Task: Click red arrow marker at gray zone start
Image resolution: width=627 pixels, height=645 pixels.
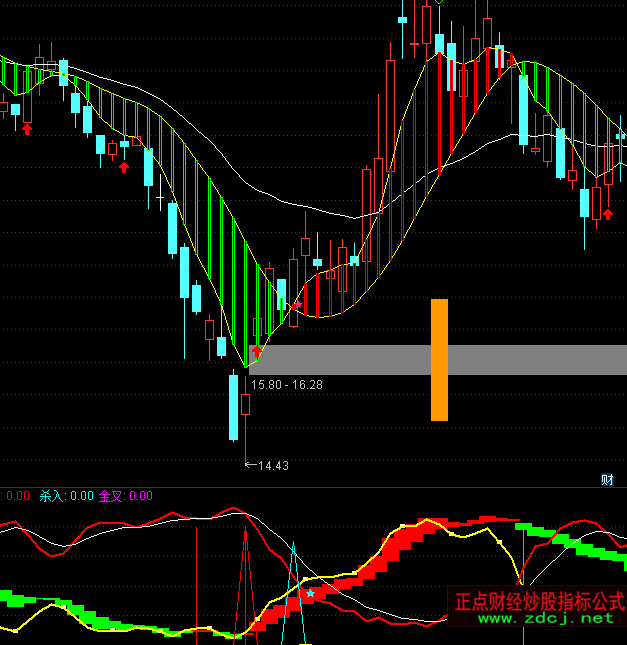Action: tap(257, 351)
